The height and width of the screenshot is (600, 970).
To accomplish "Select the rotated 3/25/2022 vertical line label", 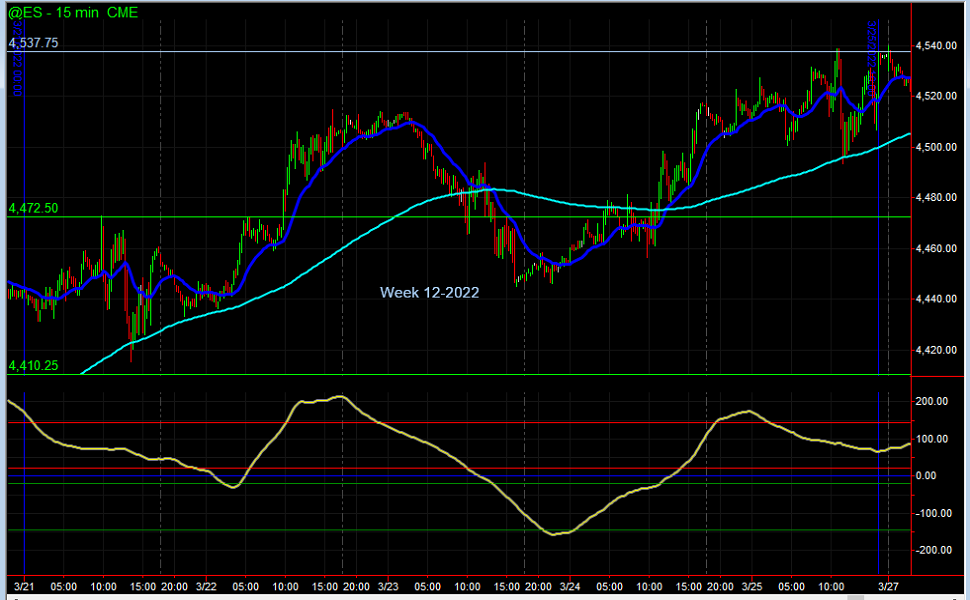I will 871,59.
